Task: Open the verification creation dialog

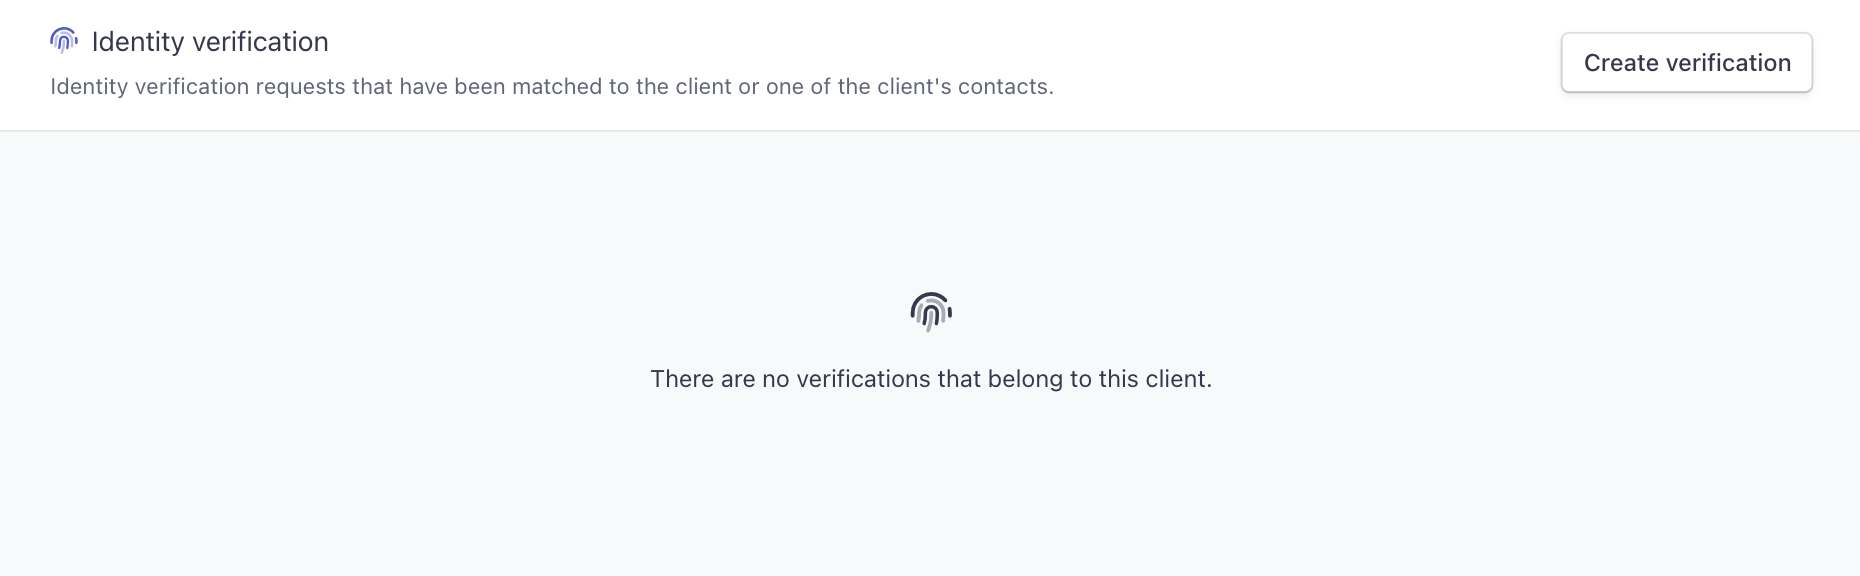Action: [x=1686, y=63]
